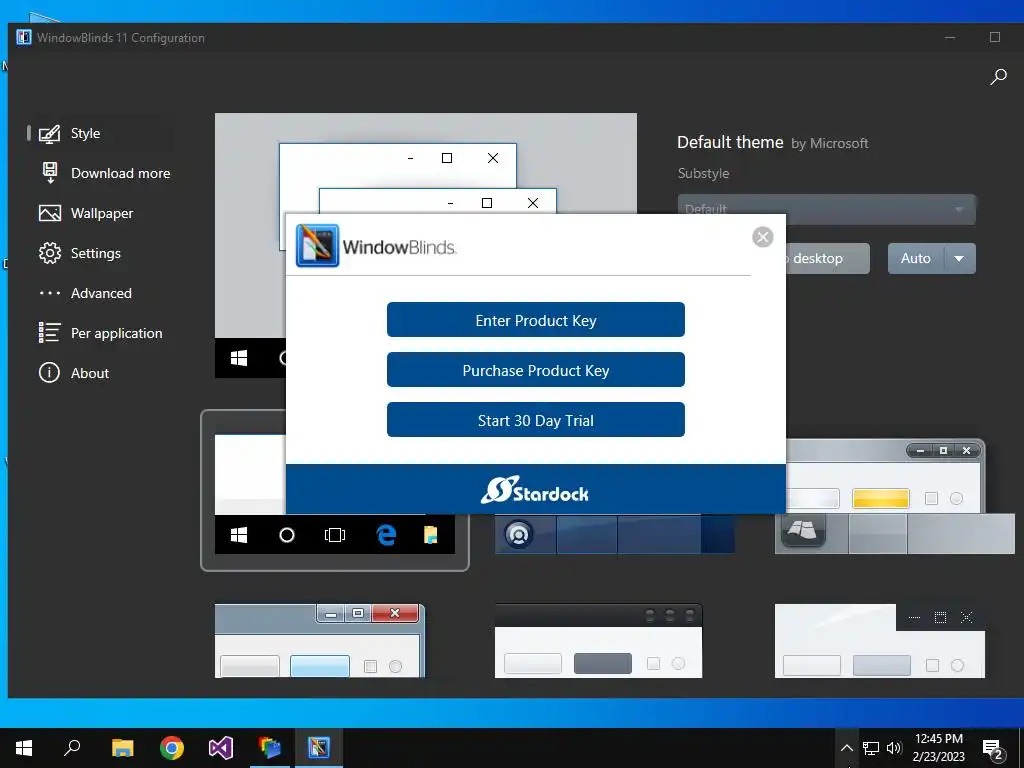Click the WindowBlinds taskbar icon

click(x=319, y=748)
